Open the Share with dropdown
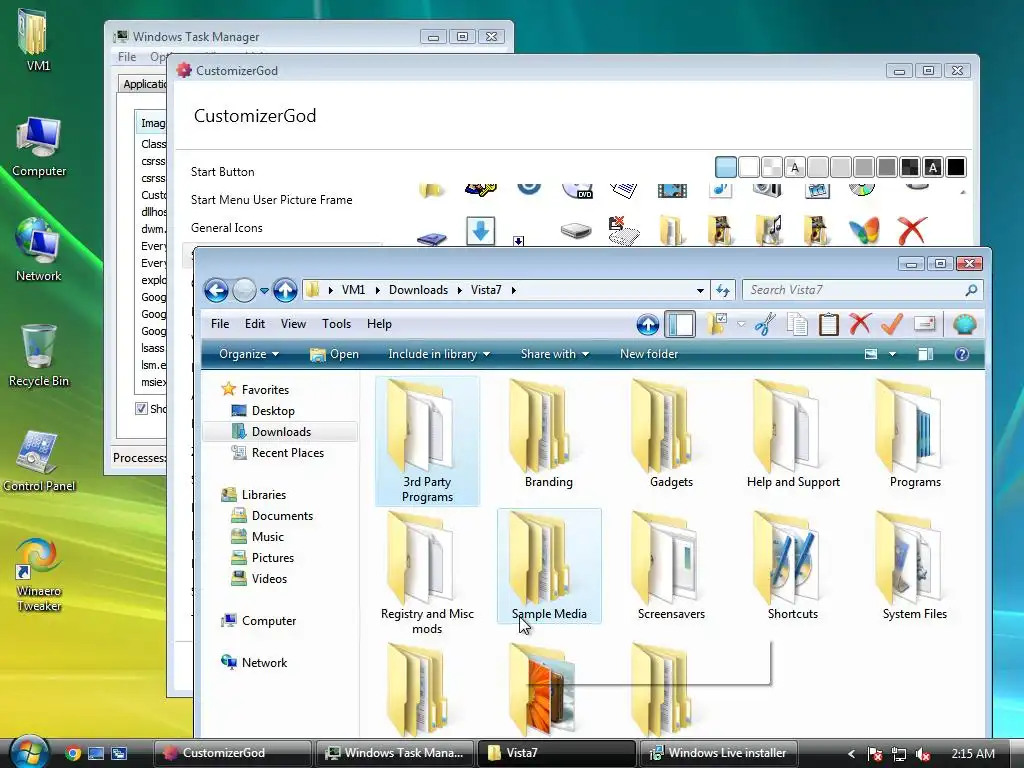1024x768 pixels. [x=554, y=354]
